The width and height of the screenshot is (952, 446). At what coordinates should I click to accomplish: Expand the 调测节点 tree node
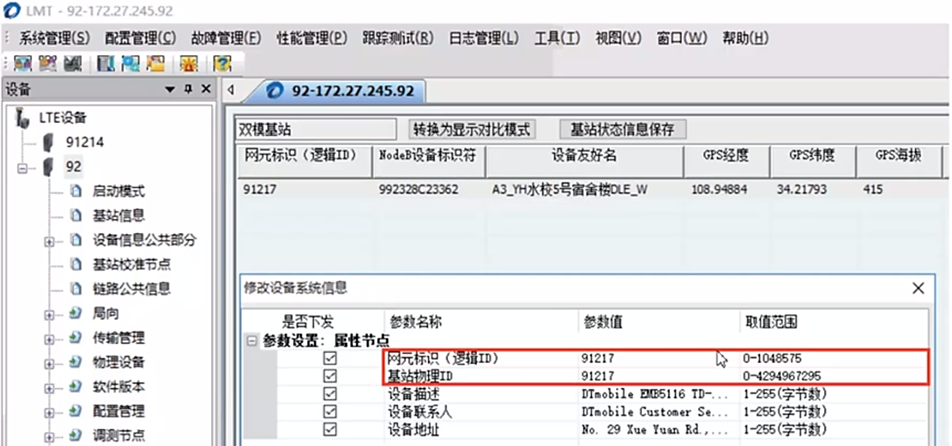click(50, 437)
